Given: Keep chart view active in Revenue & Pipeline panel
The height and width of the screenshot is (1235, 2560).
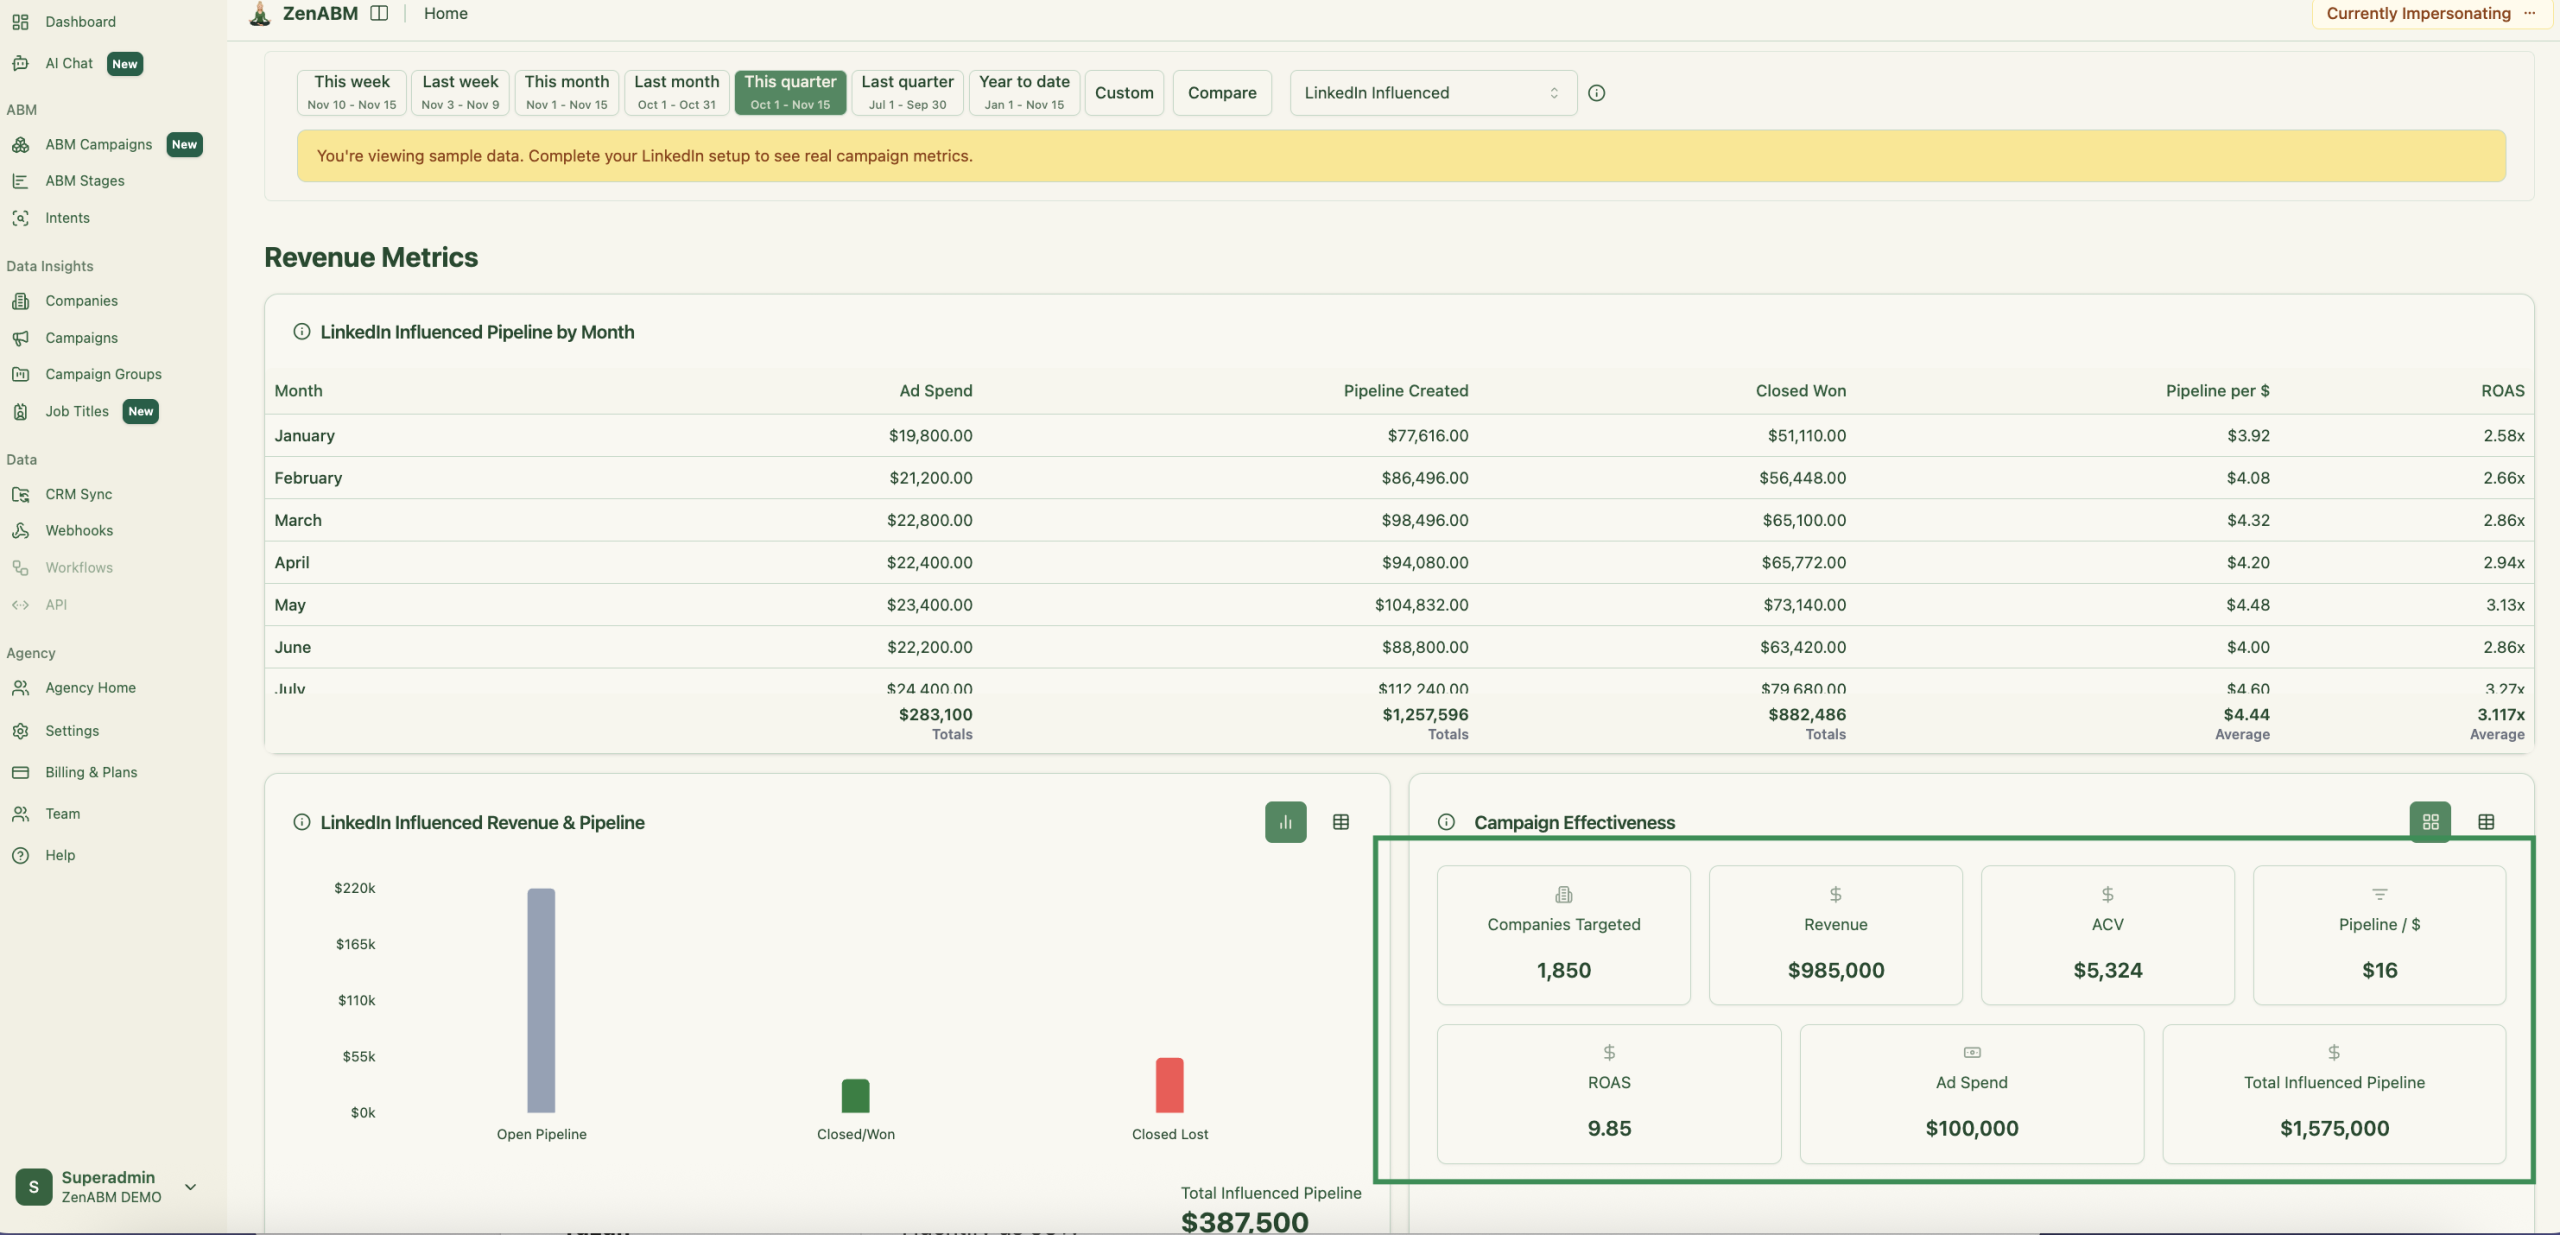Looking at the screenshot, I should [1284, 821].
